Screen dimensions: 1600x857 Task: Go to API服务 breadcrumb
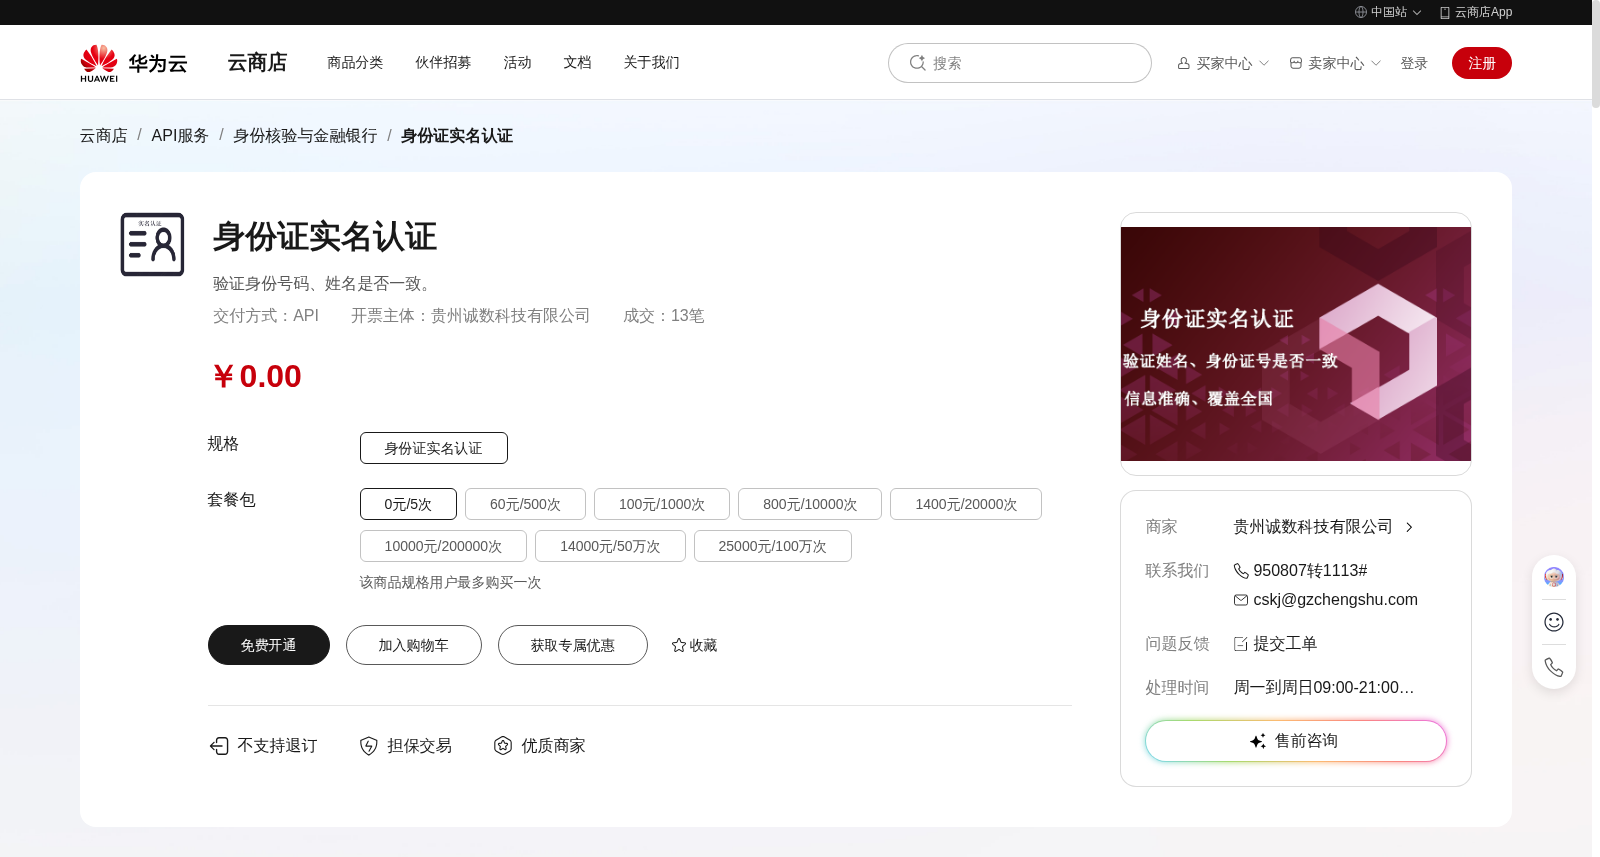point(180,136)
